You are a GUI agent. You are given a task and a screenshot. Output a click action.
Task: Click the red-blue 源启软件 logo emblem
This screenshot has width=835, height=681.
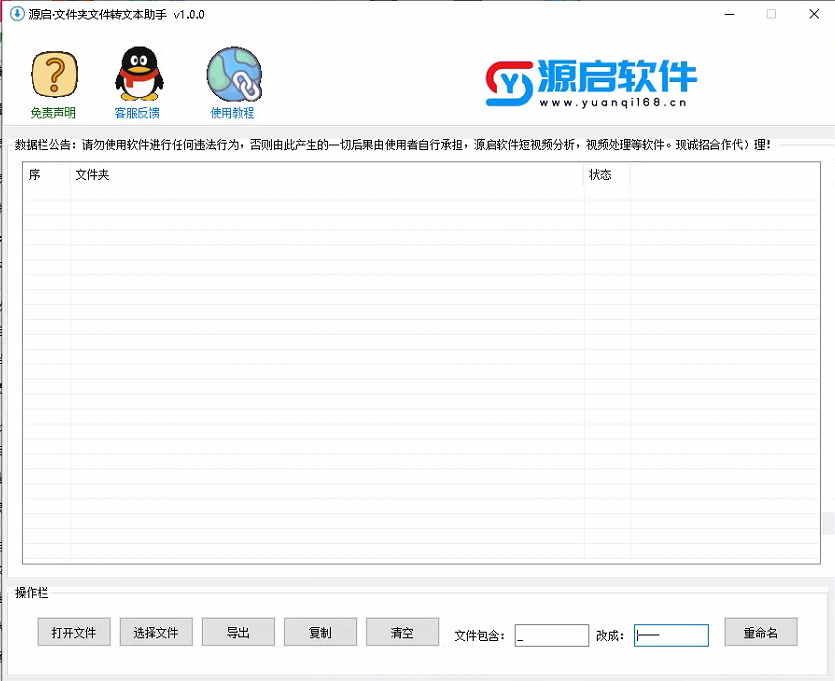point(510,83)
